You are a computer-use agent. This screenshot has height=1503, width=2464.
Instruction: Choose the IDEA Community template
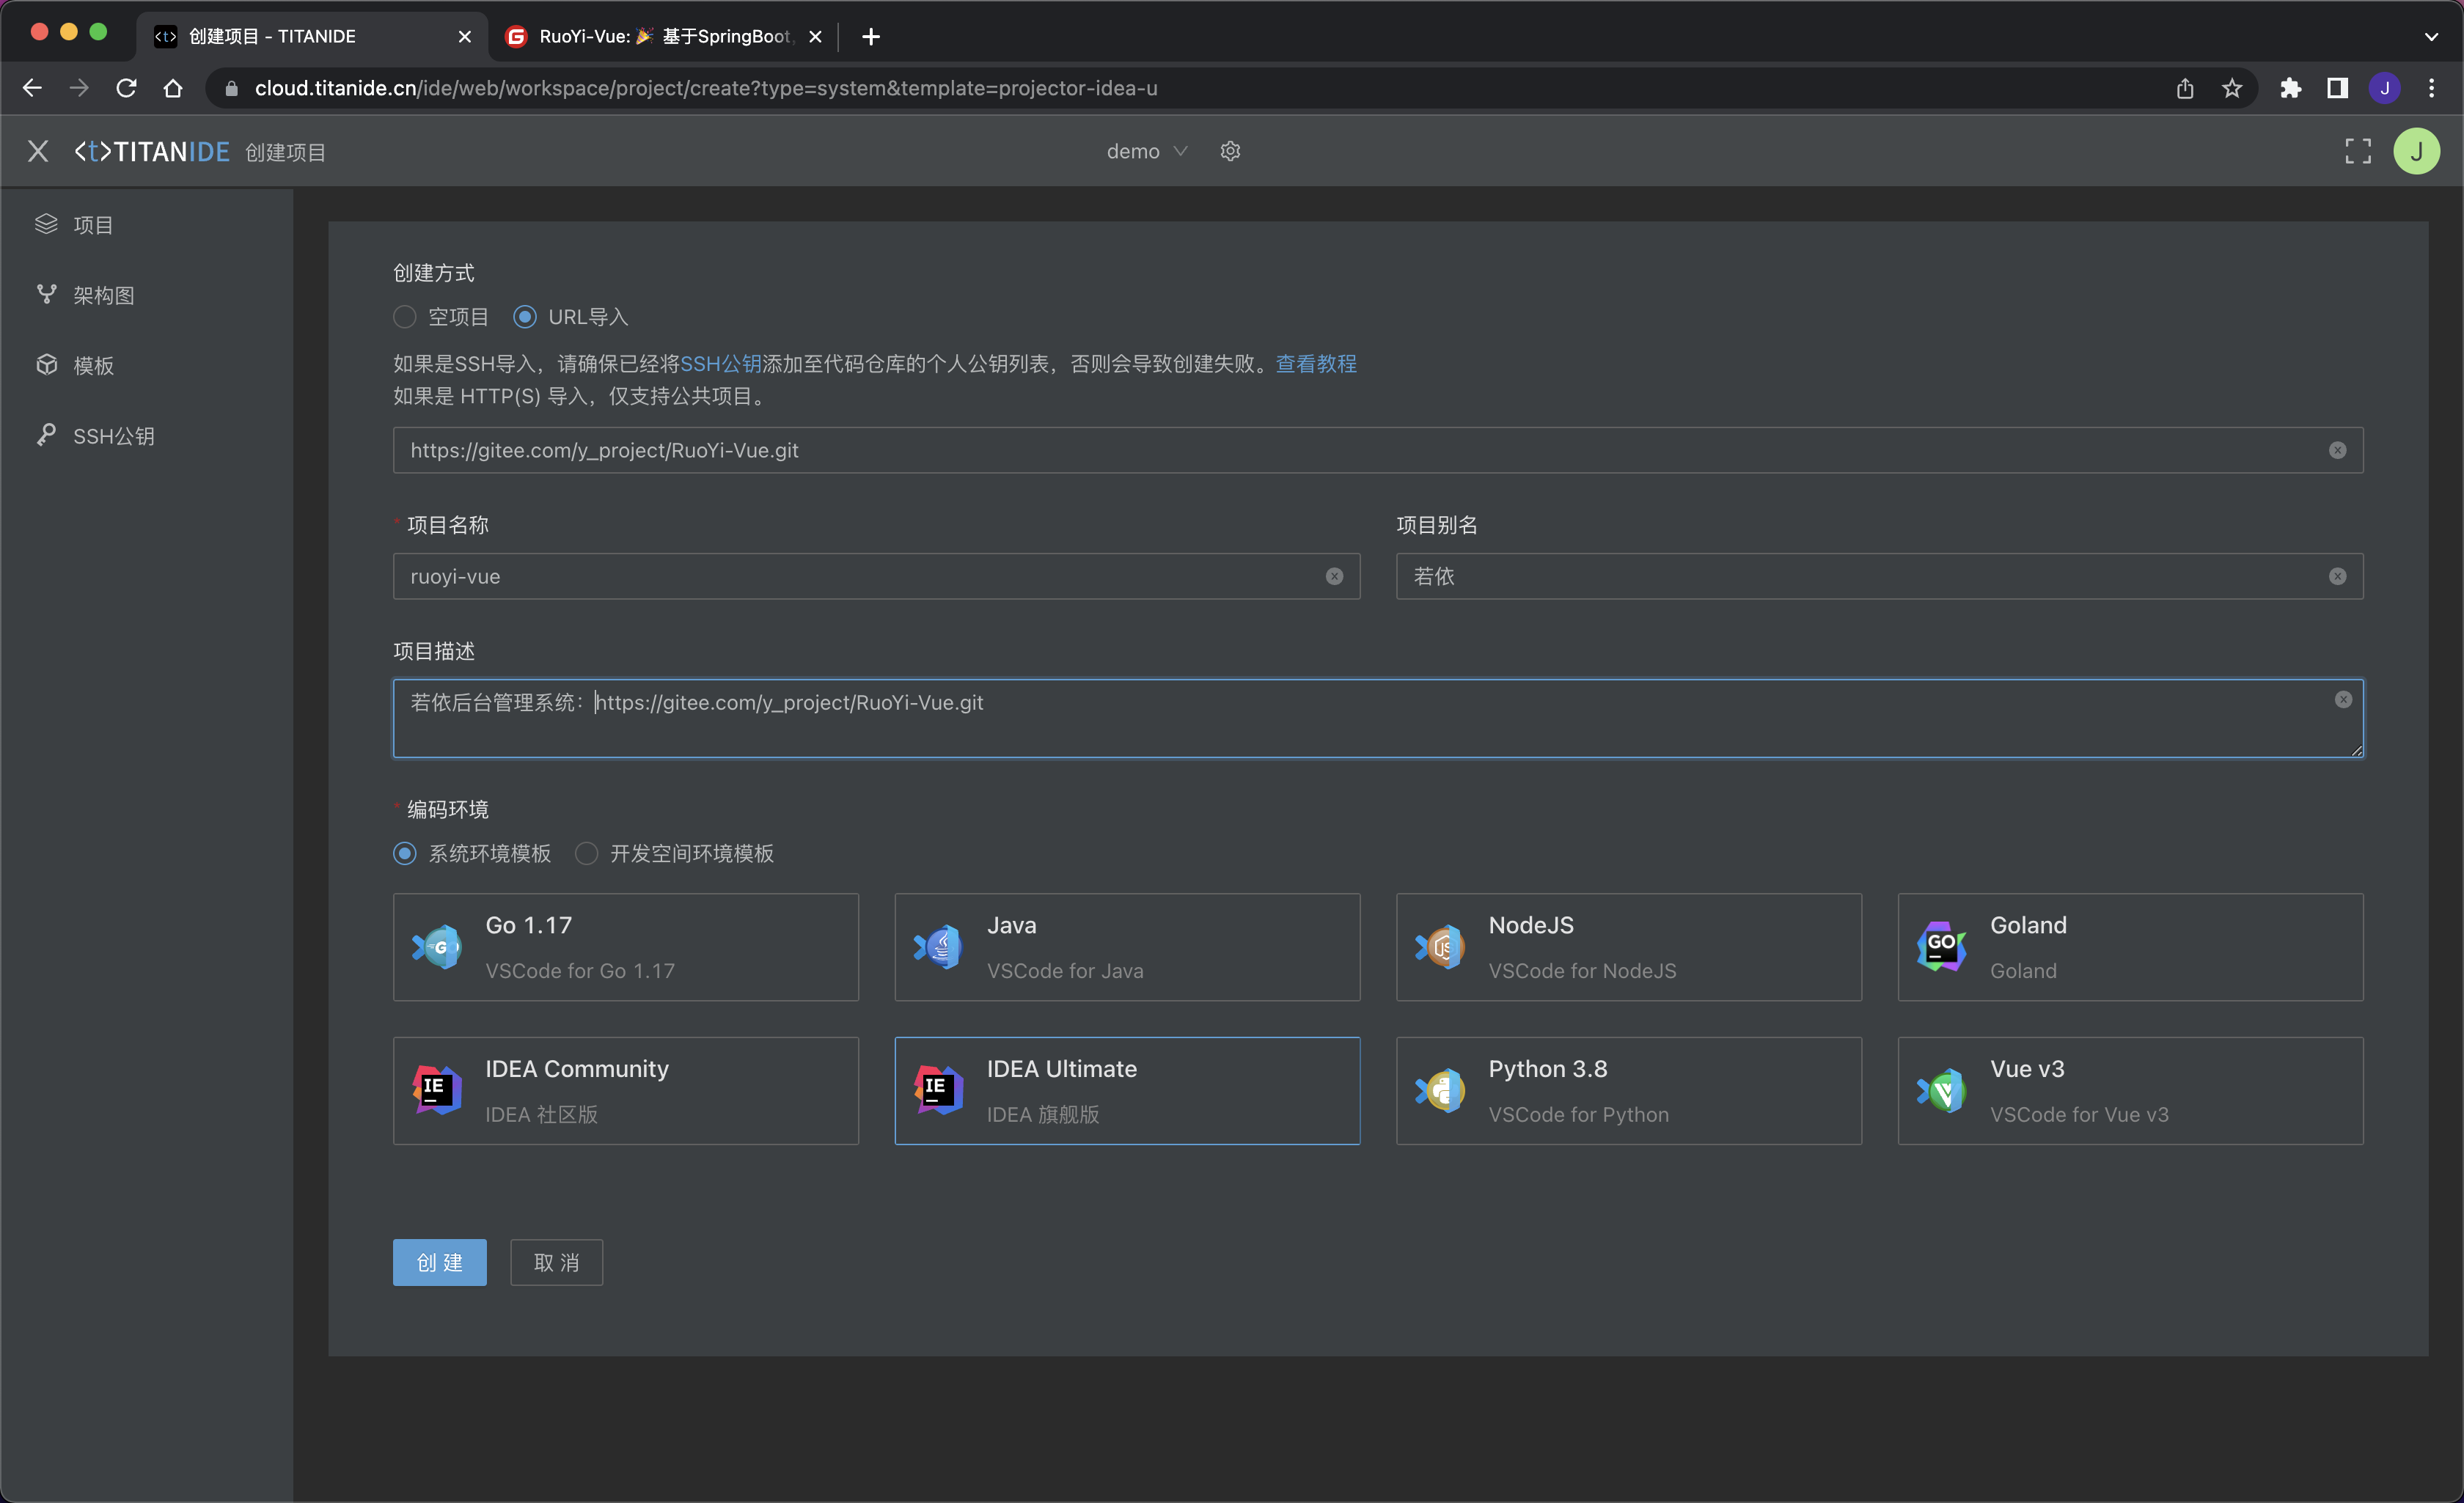[x=625, y=1090]
